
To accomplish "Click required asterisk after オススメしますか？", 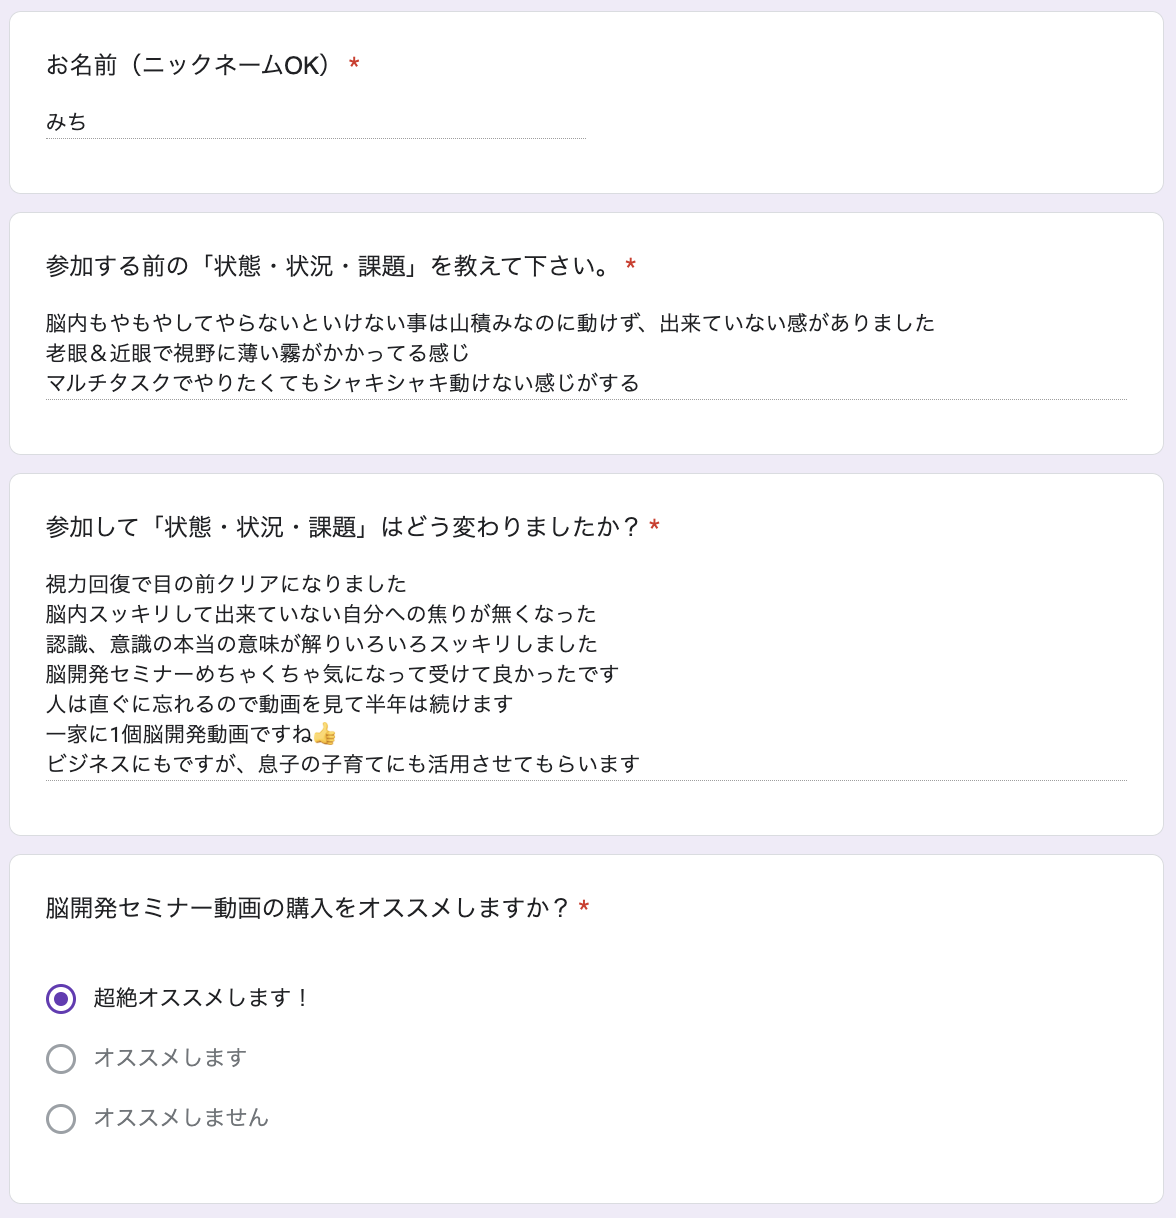I will pos(584,908).
